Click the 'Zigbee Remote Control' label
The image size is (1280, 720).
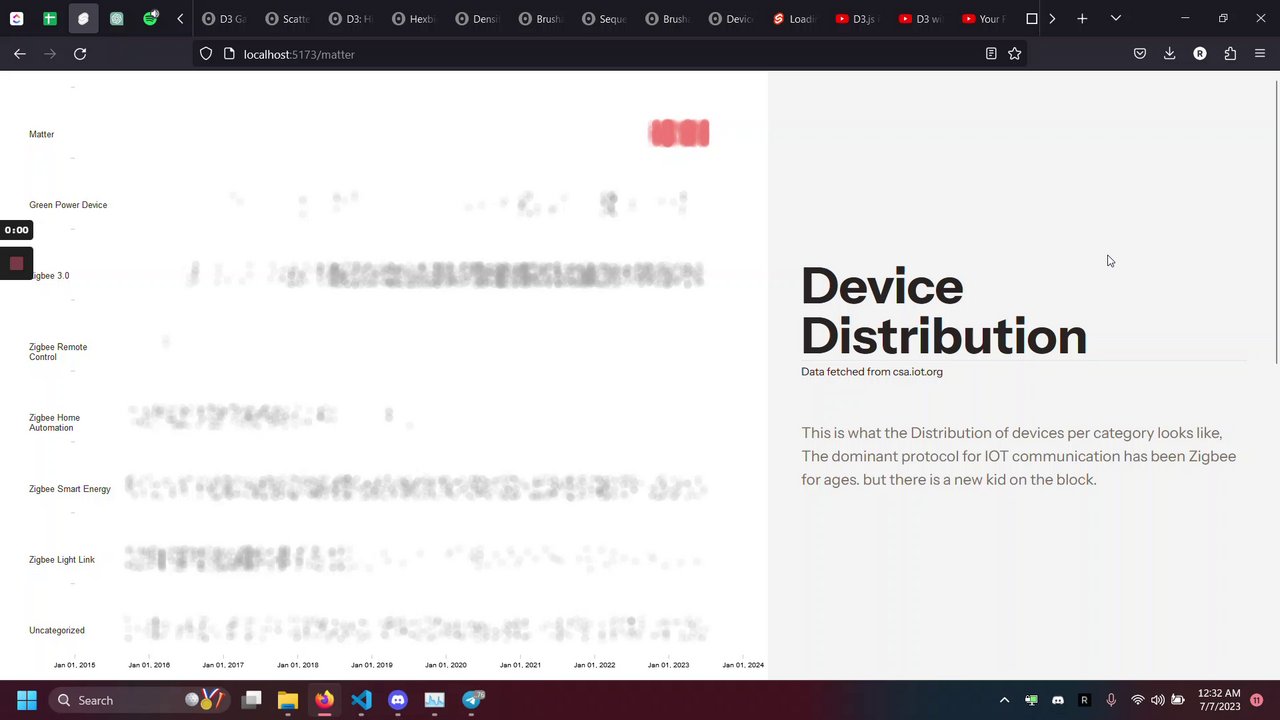[58, 352]
